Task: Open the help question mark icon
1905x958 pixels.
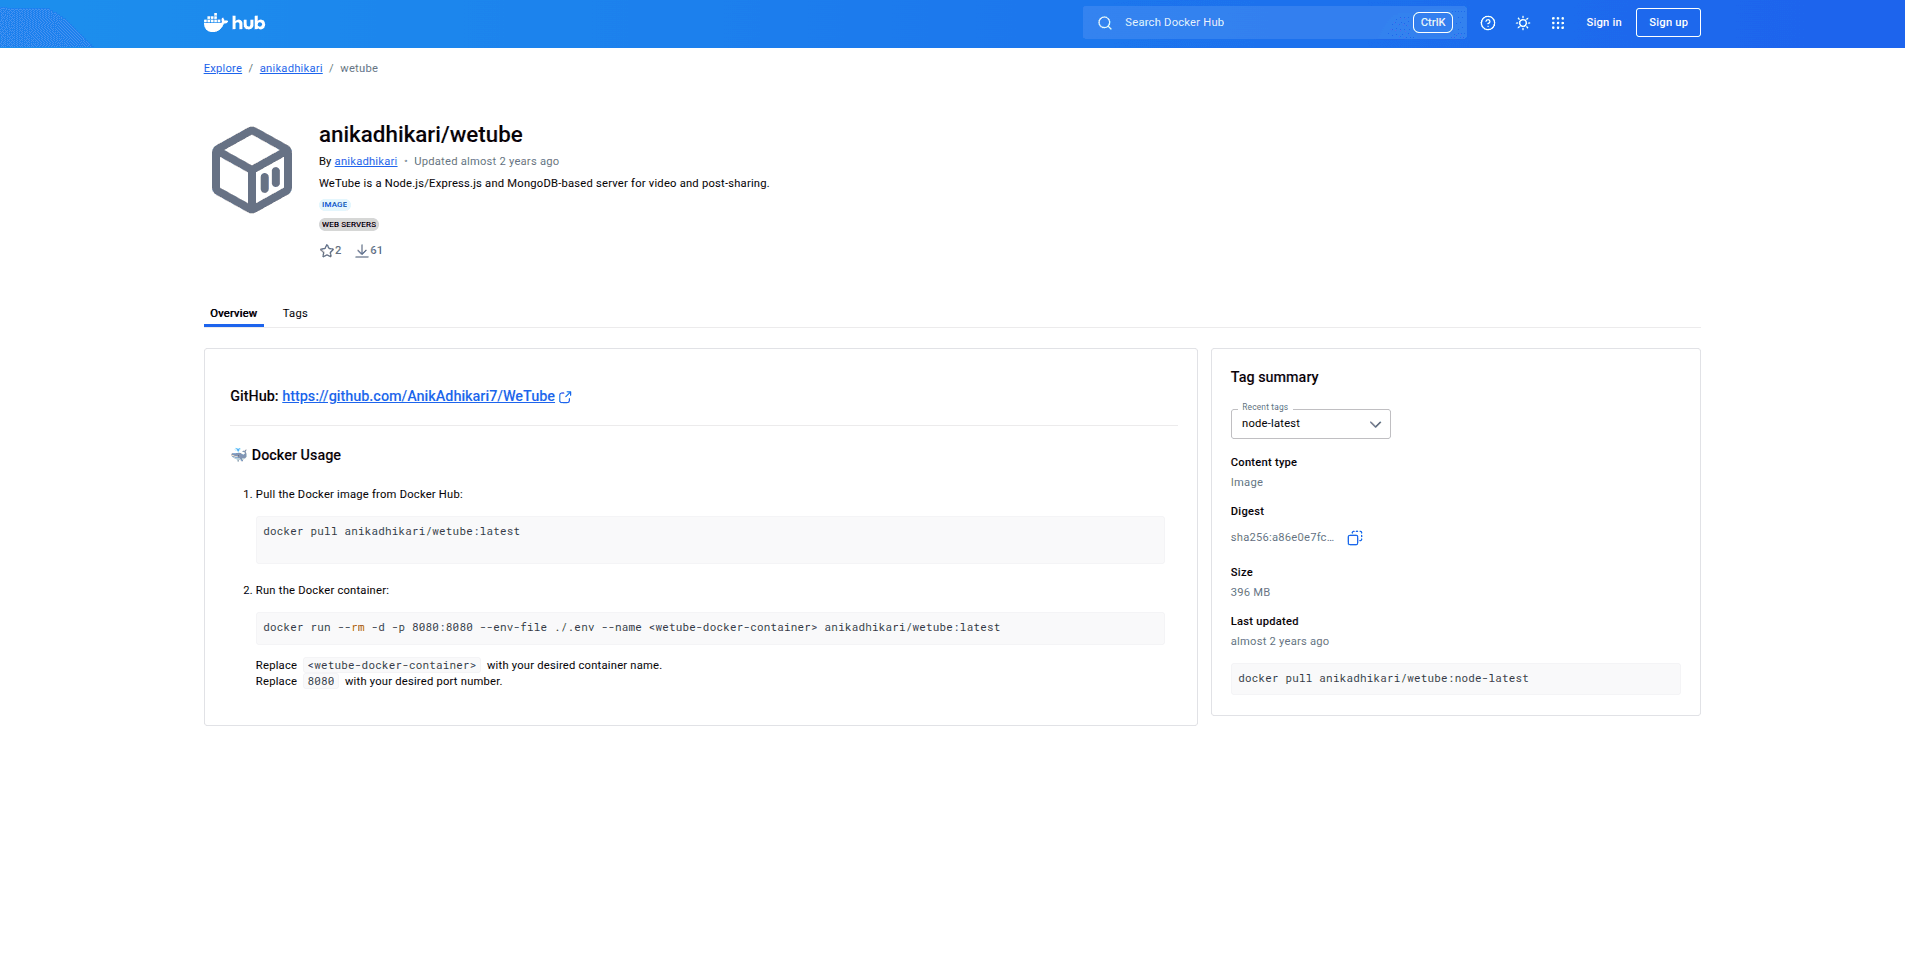Action: [1488, 23]
